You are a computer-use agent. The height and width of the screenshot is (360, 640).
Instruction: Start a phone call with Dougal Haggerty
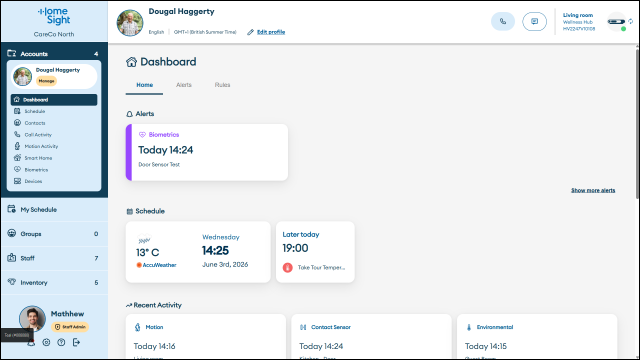coord(503,21)
